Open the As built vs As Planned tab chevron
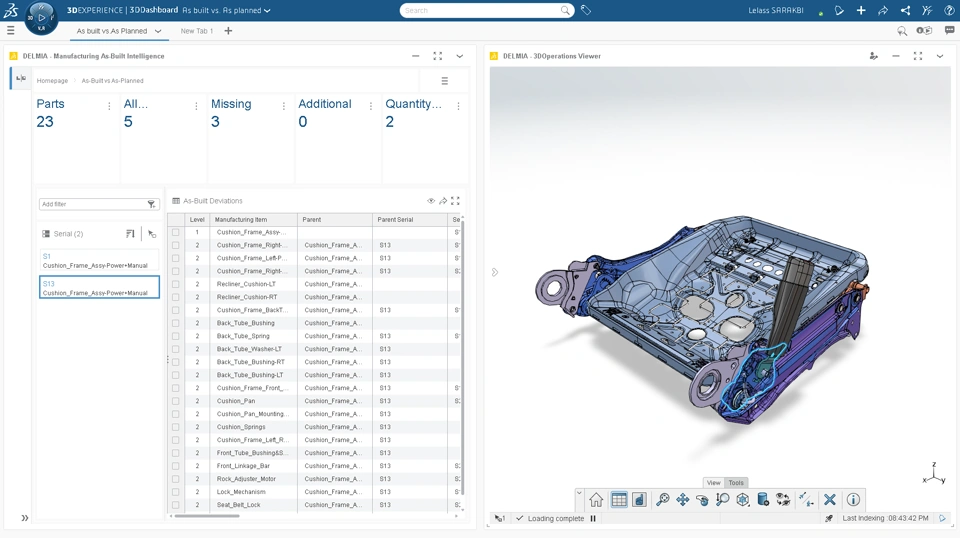This screenshot has height=538, width=960. point(158,31)
